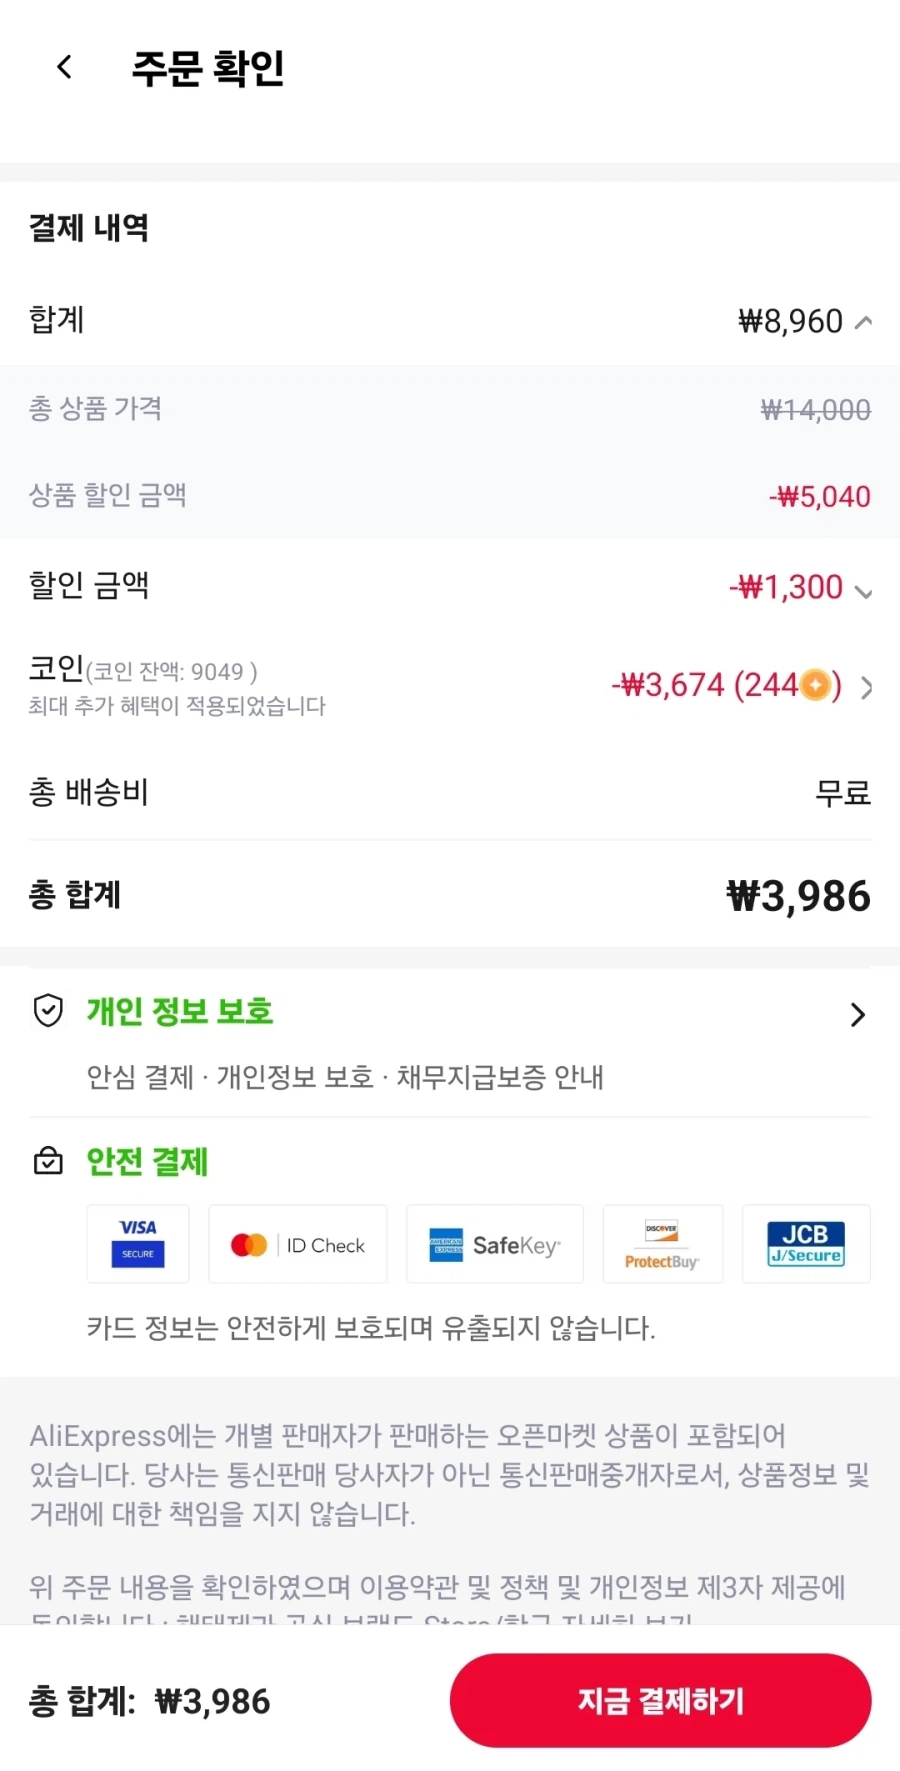Click the gold coin icon in the 코인 row
The image size is (900, 1771).
point(815,685)
